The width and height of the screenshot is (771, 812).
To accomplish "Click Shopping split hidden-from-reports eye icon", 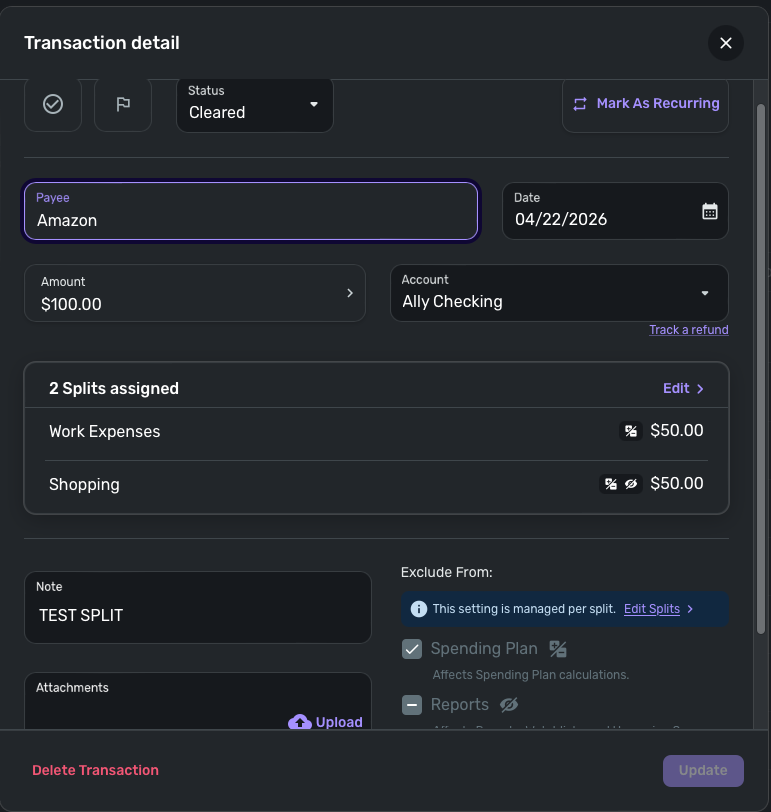I will (x=631, y=484).
